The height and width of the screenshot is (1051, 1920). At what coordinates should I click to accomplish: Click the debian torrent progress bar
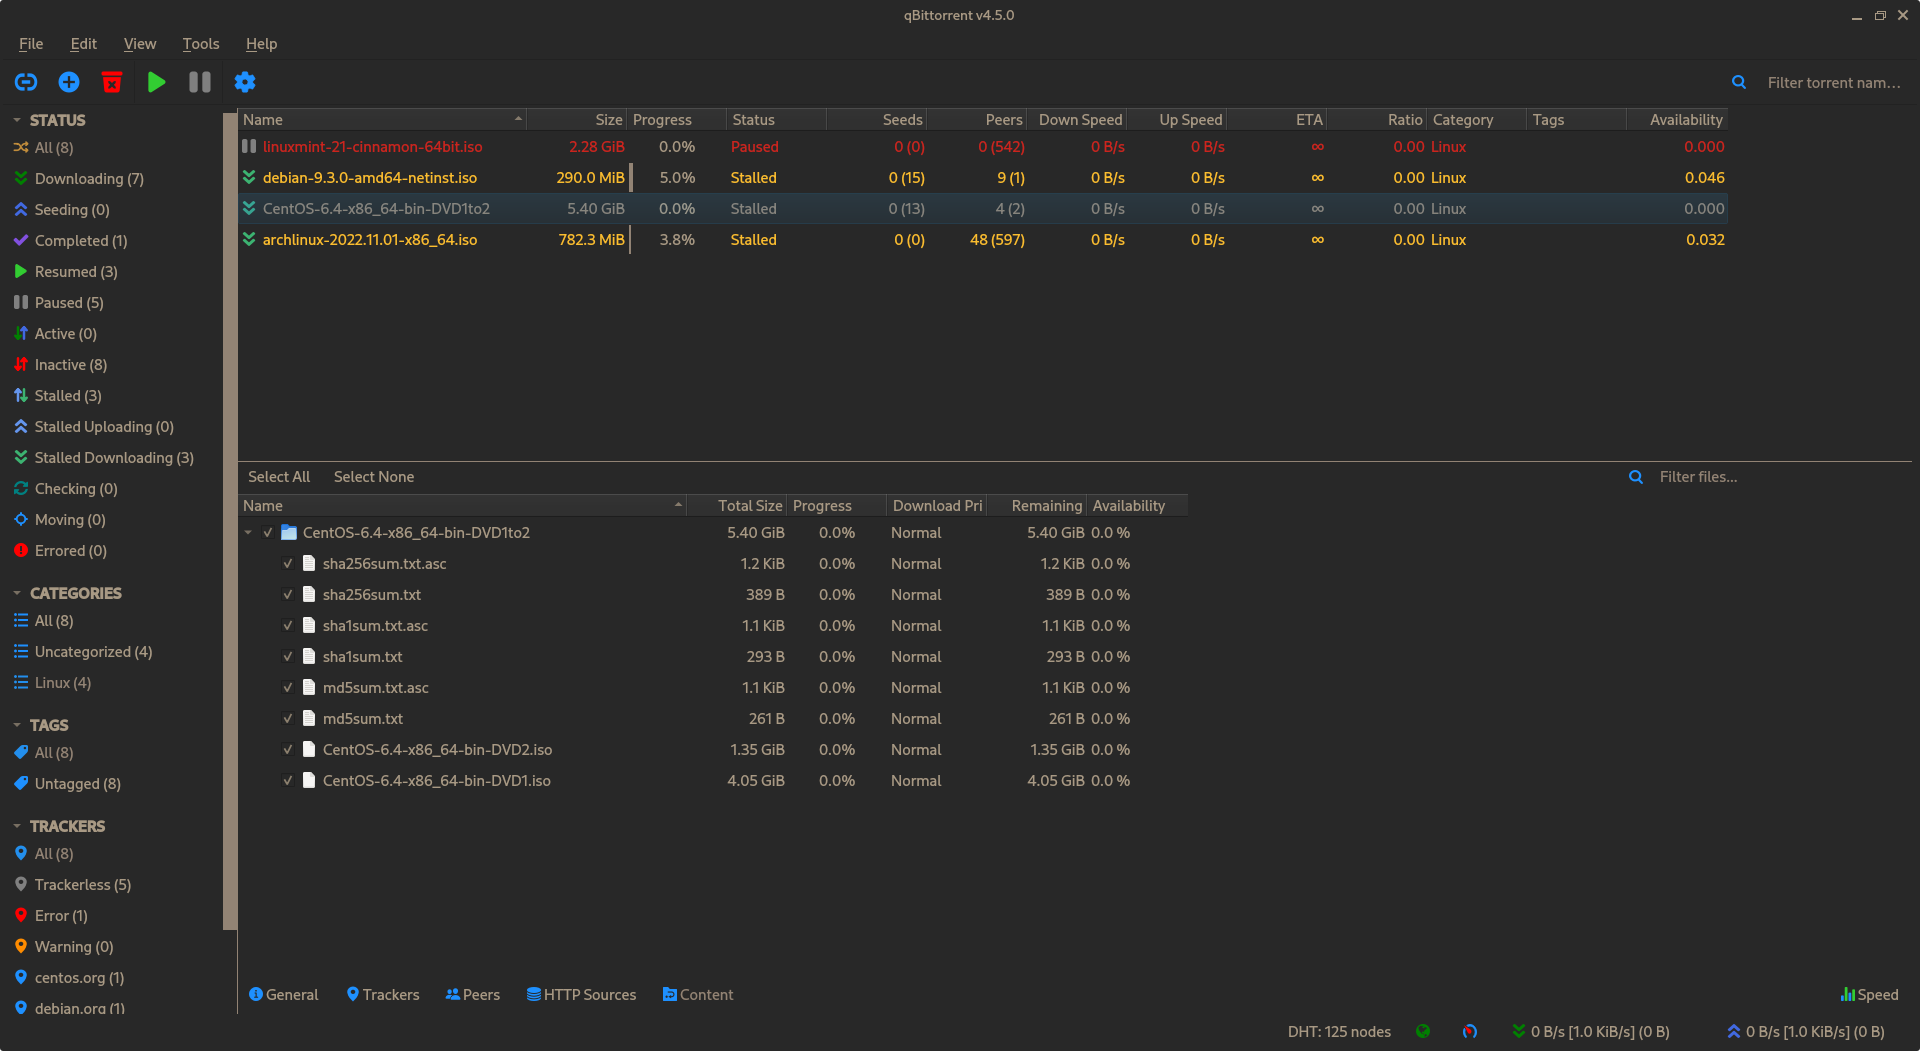[677, 177]
